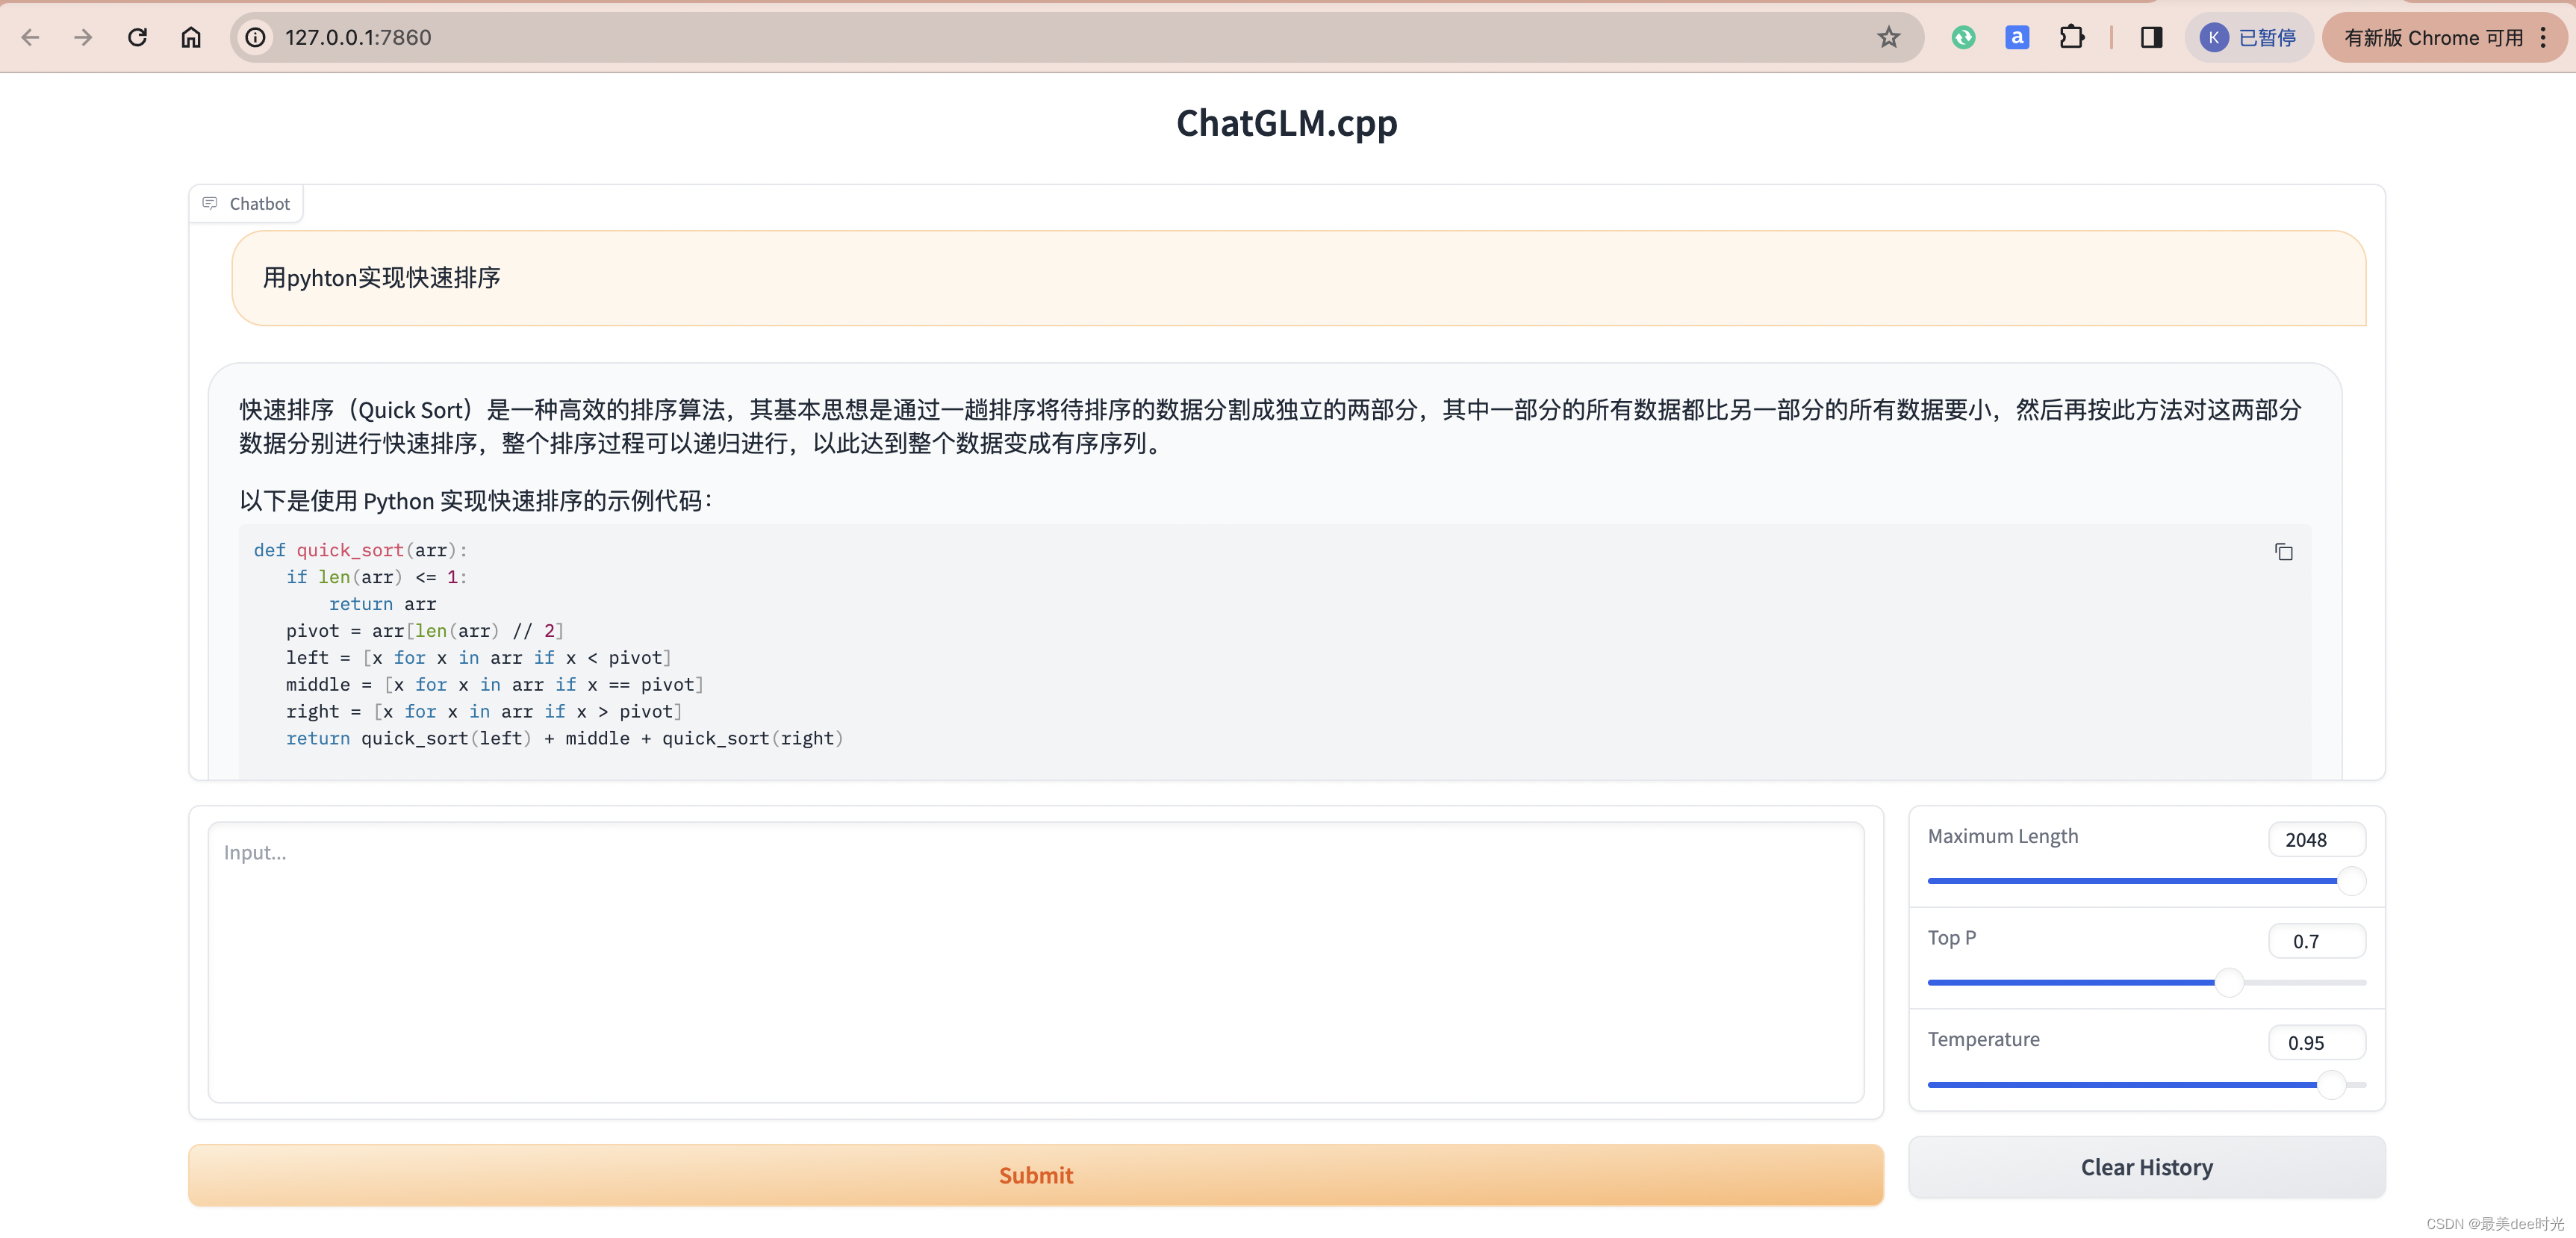Click the code line starting with 'pivot ='
The image size is (2576, 1238).
click(x=425, y=631)
